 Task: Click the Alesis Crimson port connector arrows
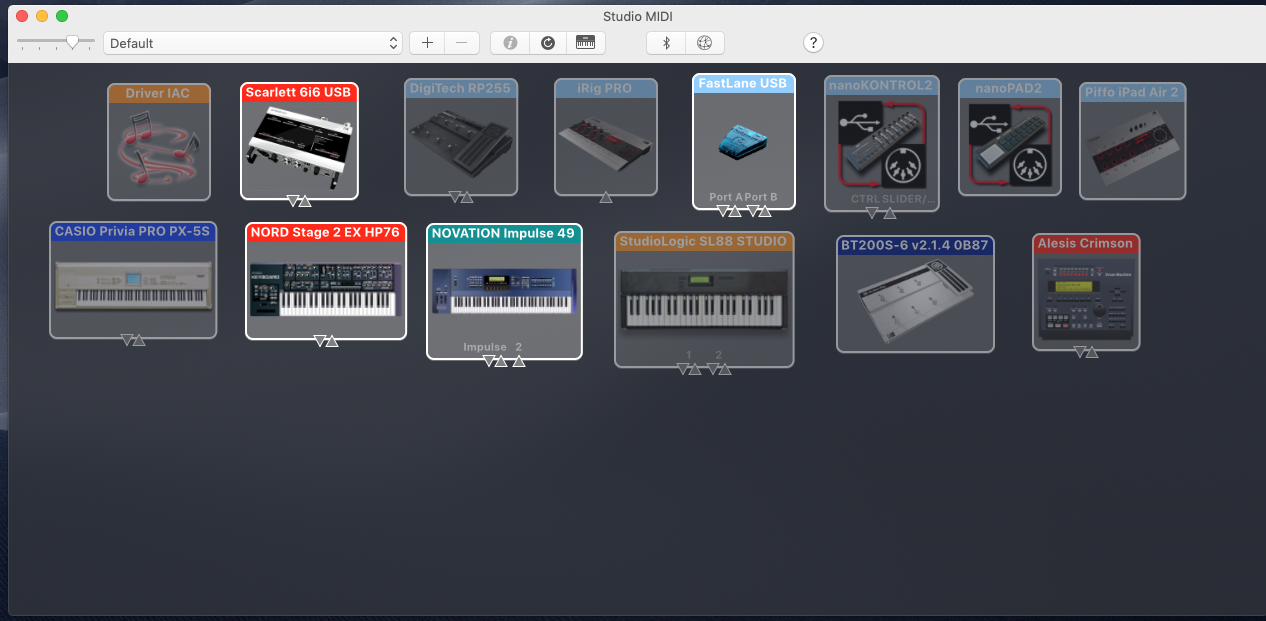coord(1086,352)
